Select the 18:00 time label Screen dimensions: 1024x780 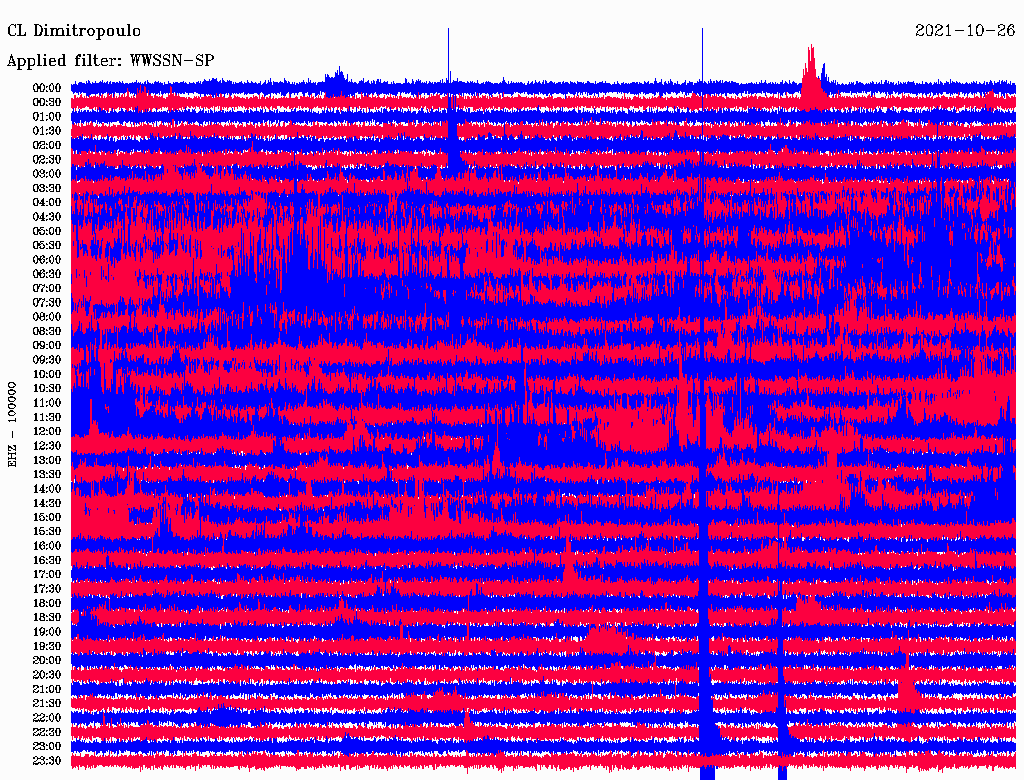click(47, 603)
